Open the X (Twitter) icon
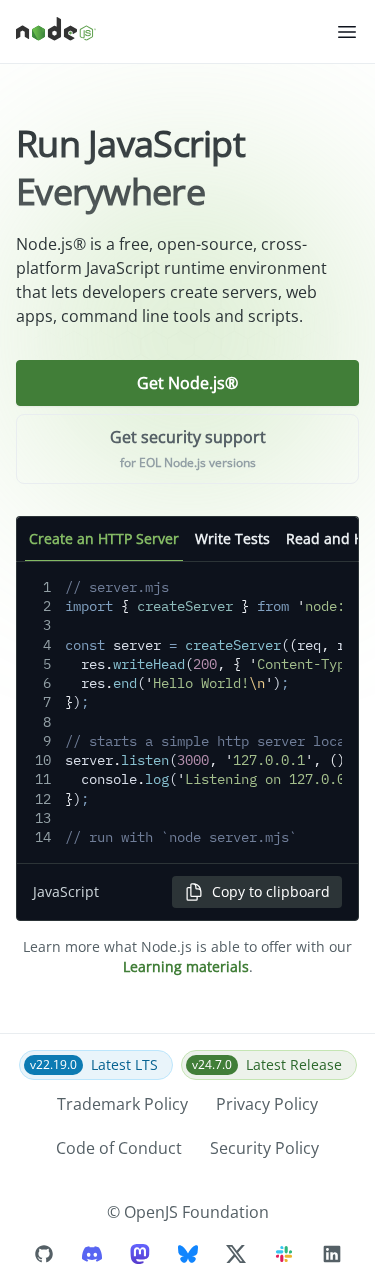Image resolution: width=375 pixels, height=1288 pixels. pos(236,1254)
